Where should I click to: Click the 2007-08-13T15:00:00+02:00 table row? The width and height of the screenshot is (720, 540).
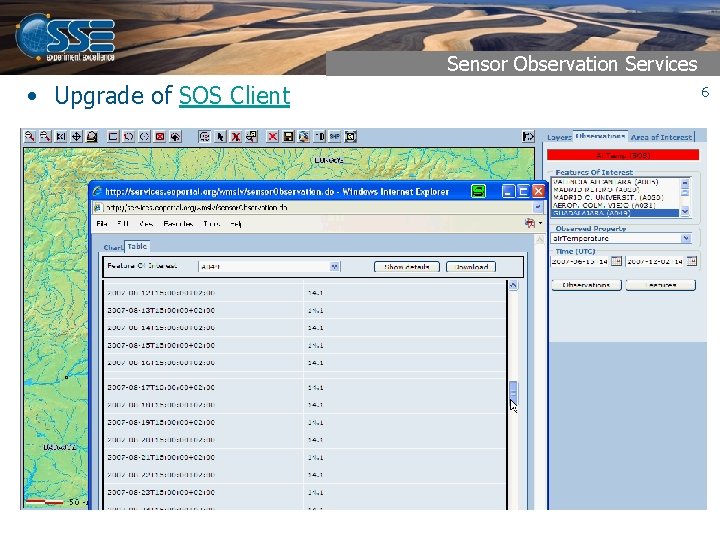click(305, 310)
